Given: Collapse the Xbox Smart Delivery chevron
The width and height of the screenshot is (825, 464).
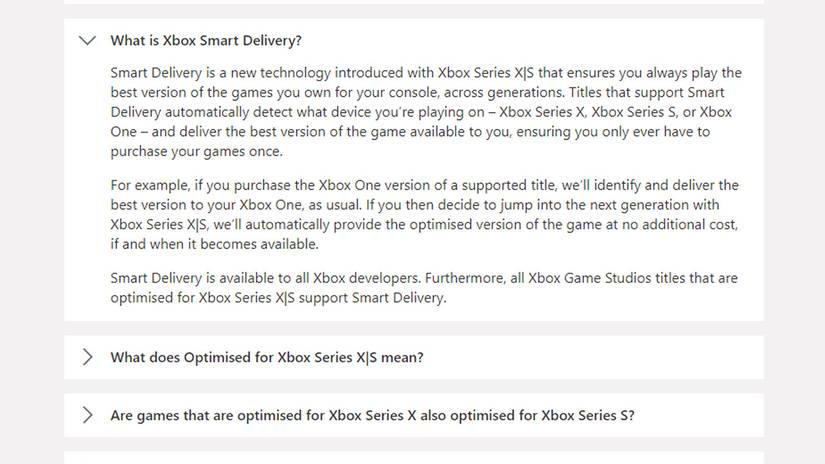Looking at the screenshot, I should tap(88, 41).
